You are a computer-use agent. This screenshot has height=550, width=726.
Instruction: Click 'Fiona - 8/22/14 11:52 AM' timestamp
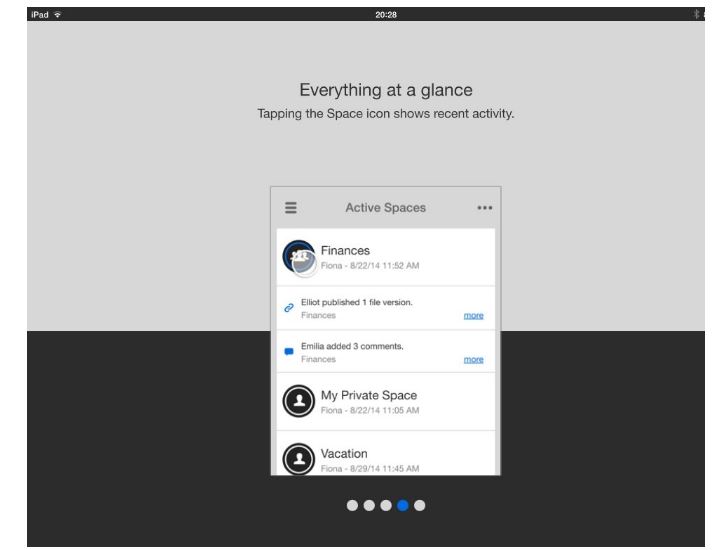(370, 266)
